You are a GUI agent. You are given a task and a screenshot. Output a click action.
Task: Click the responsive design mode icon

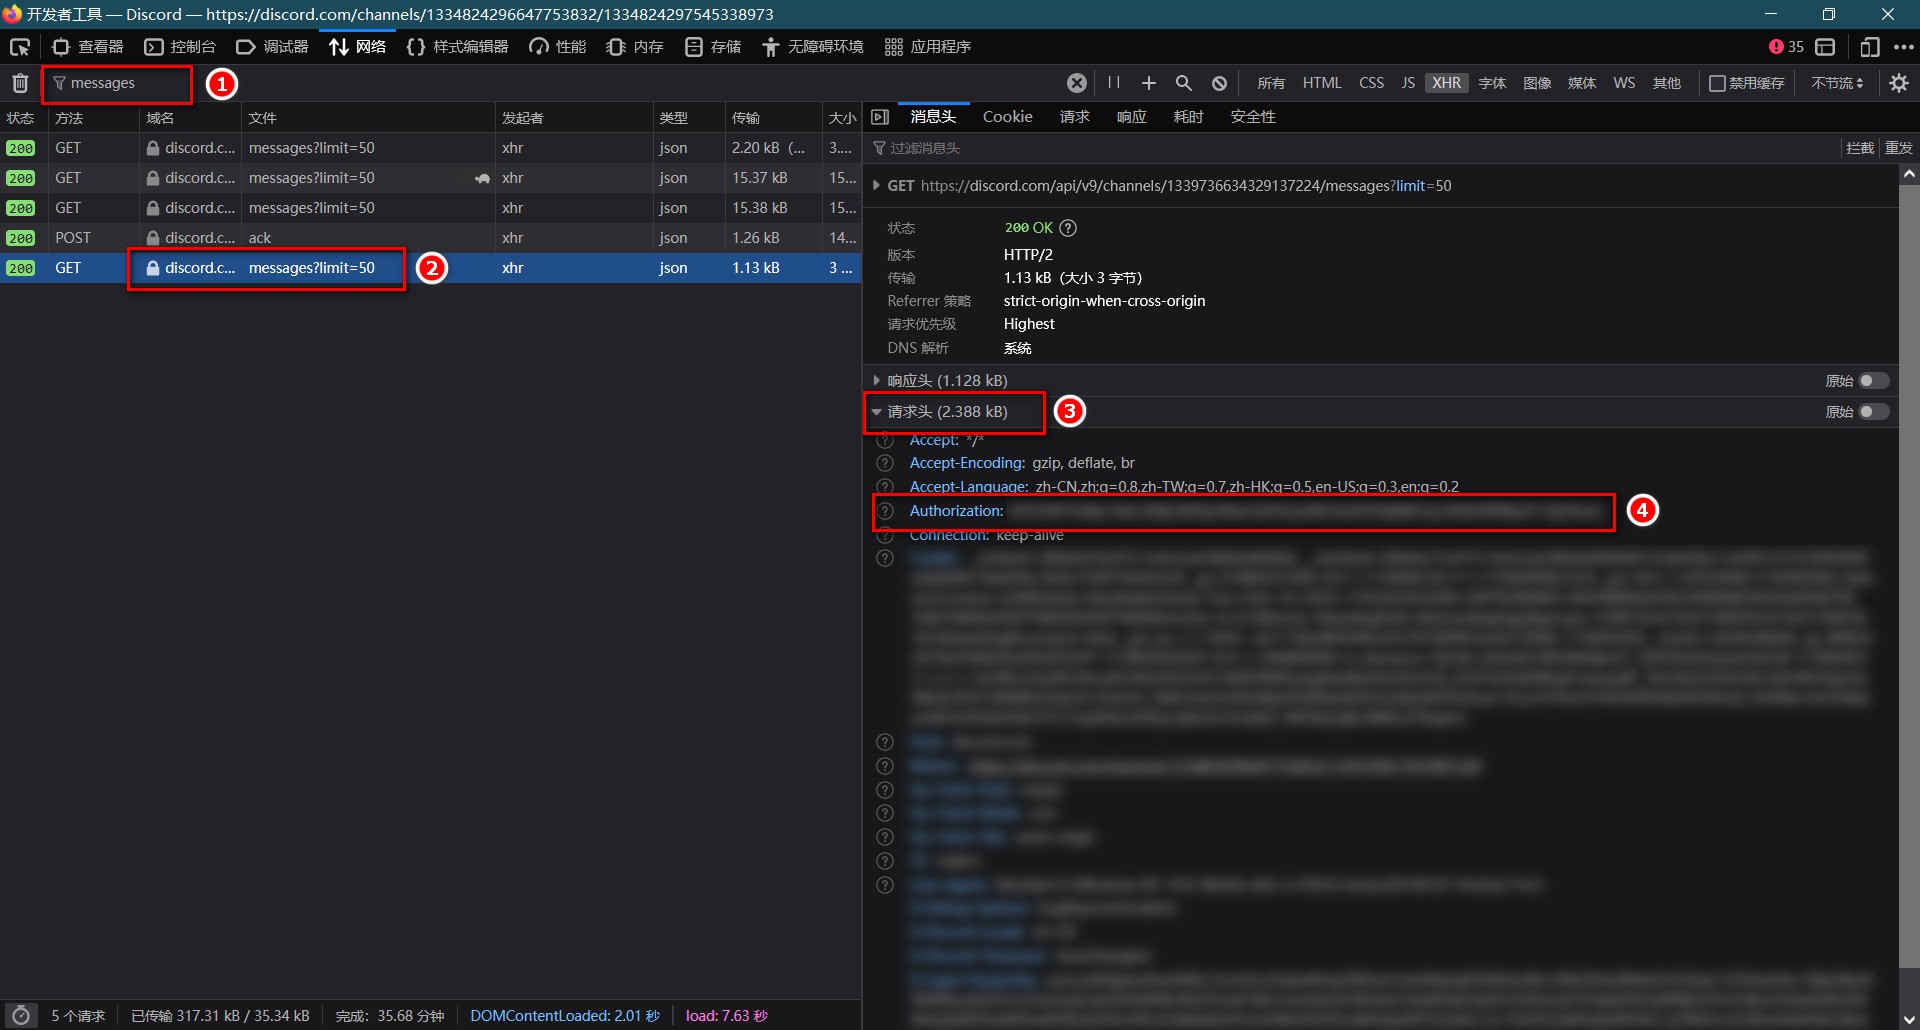pos(1869,47)
